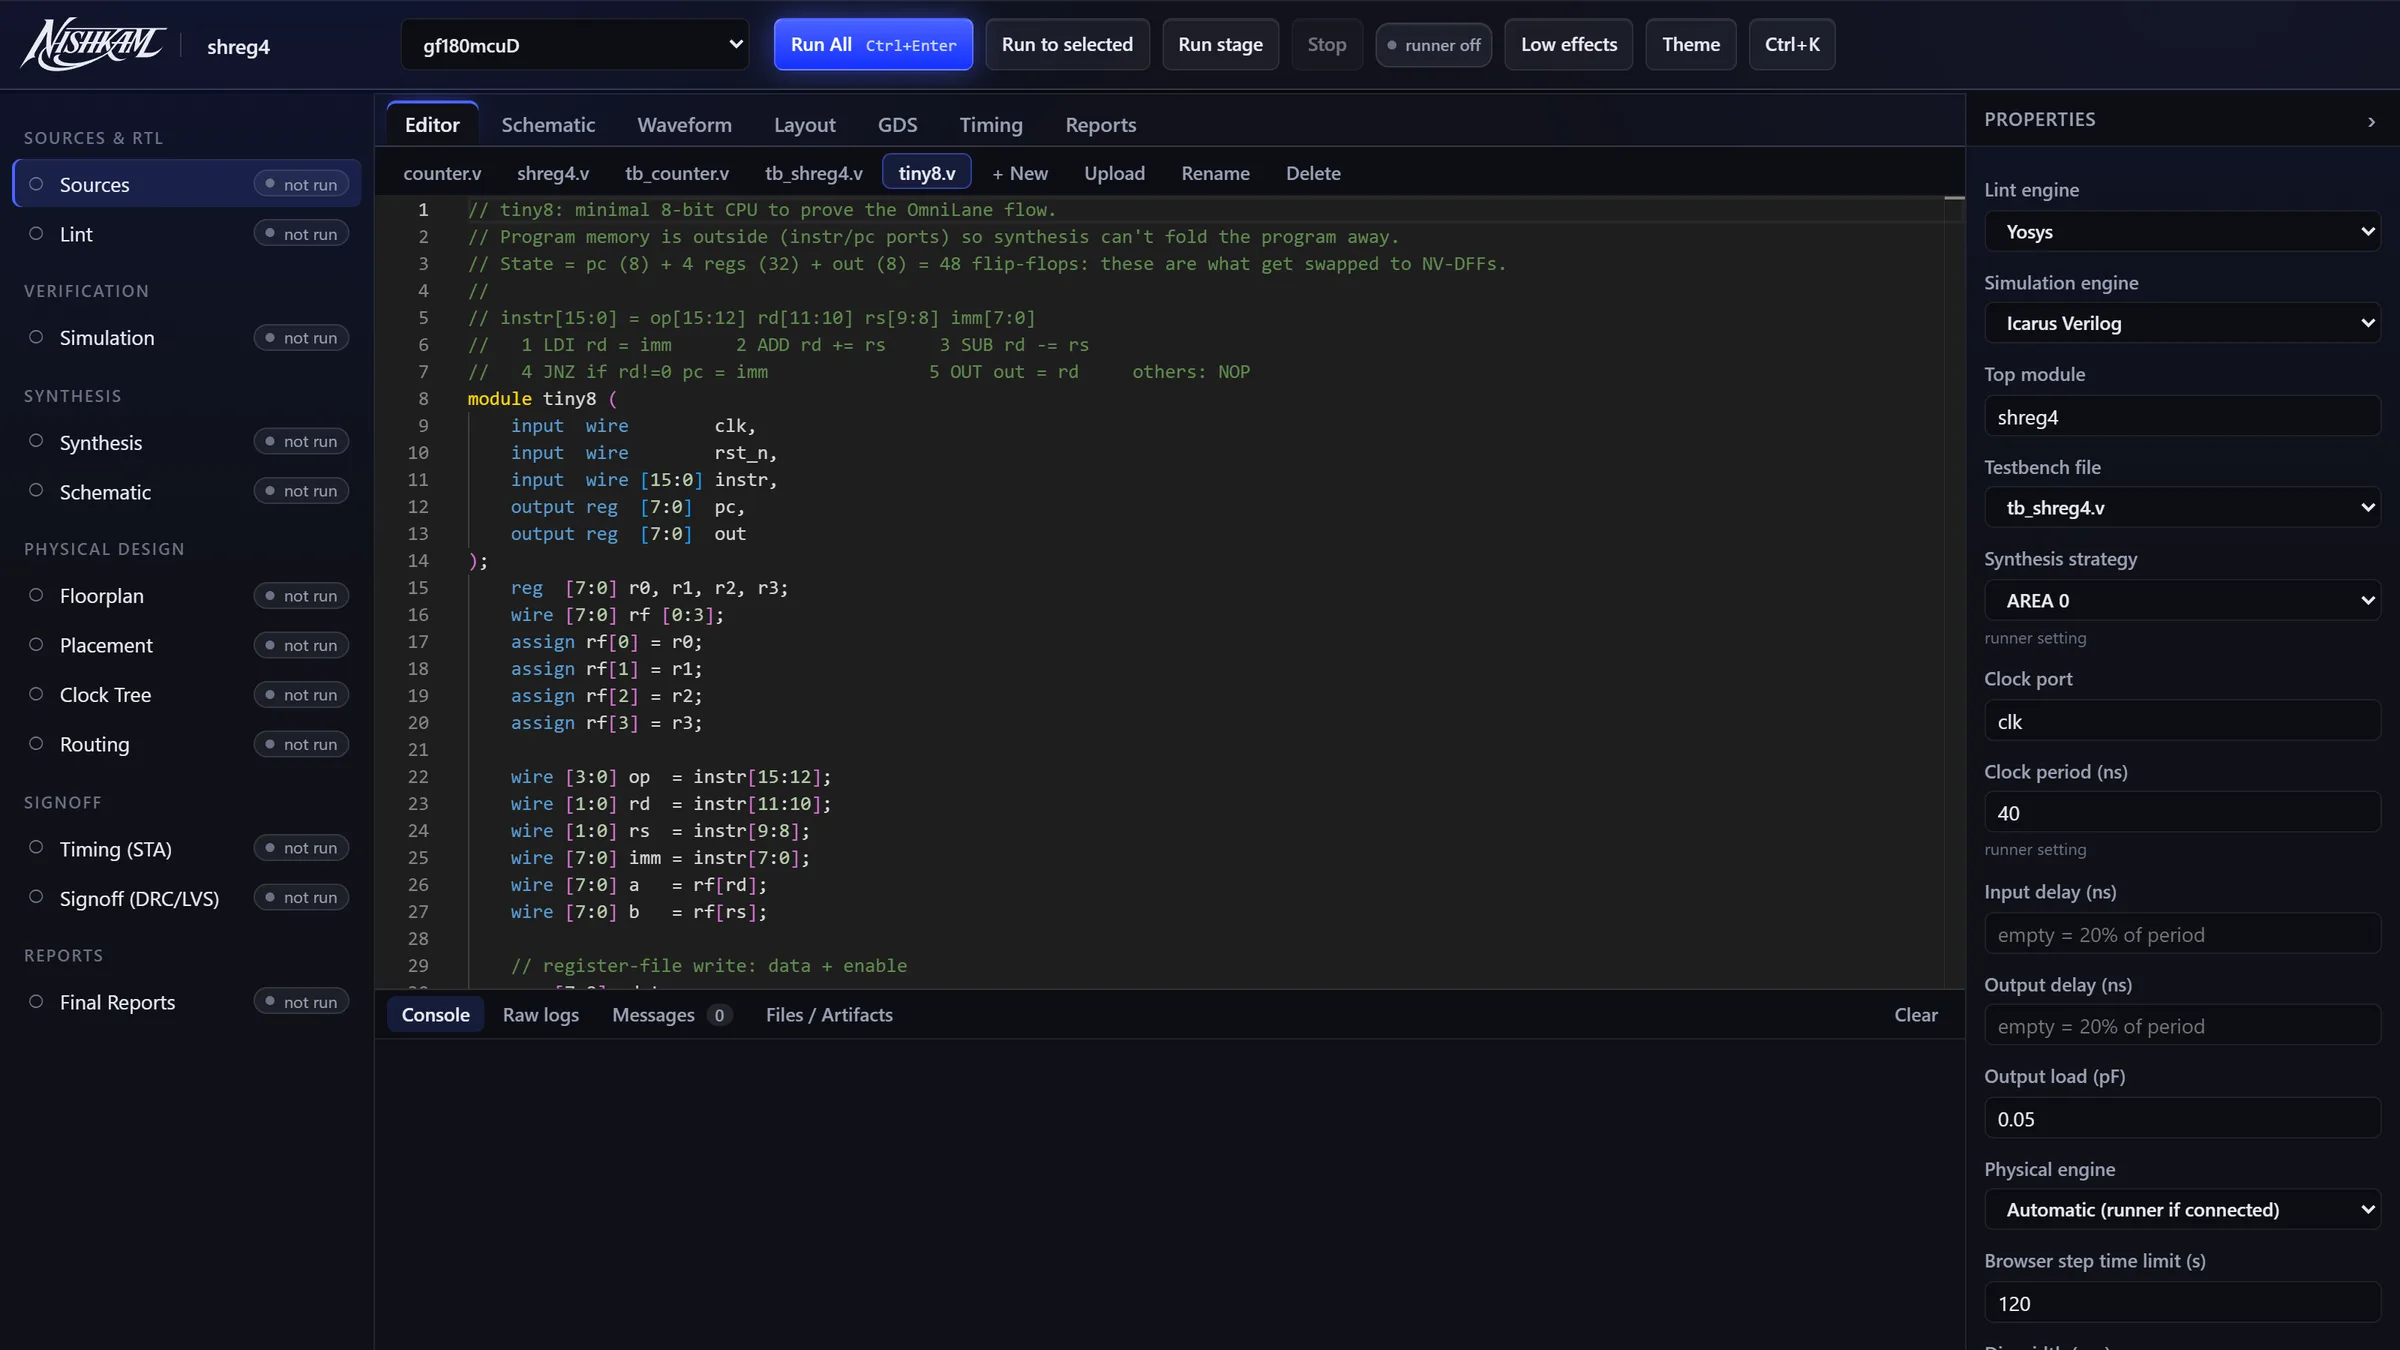Switch to the Layout tab

804,125
